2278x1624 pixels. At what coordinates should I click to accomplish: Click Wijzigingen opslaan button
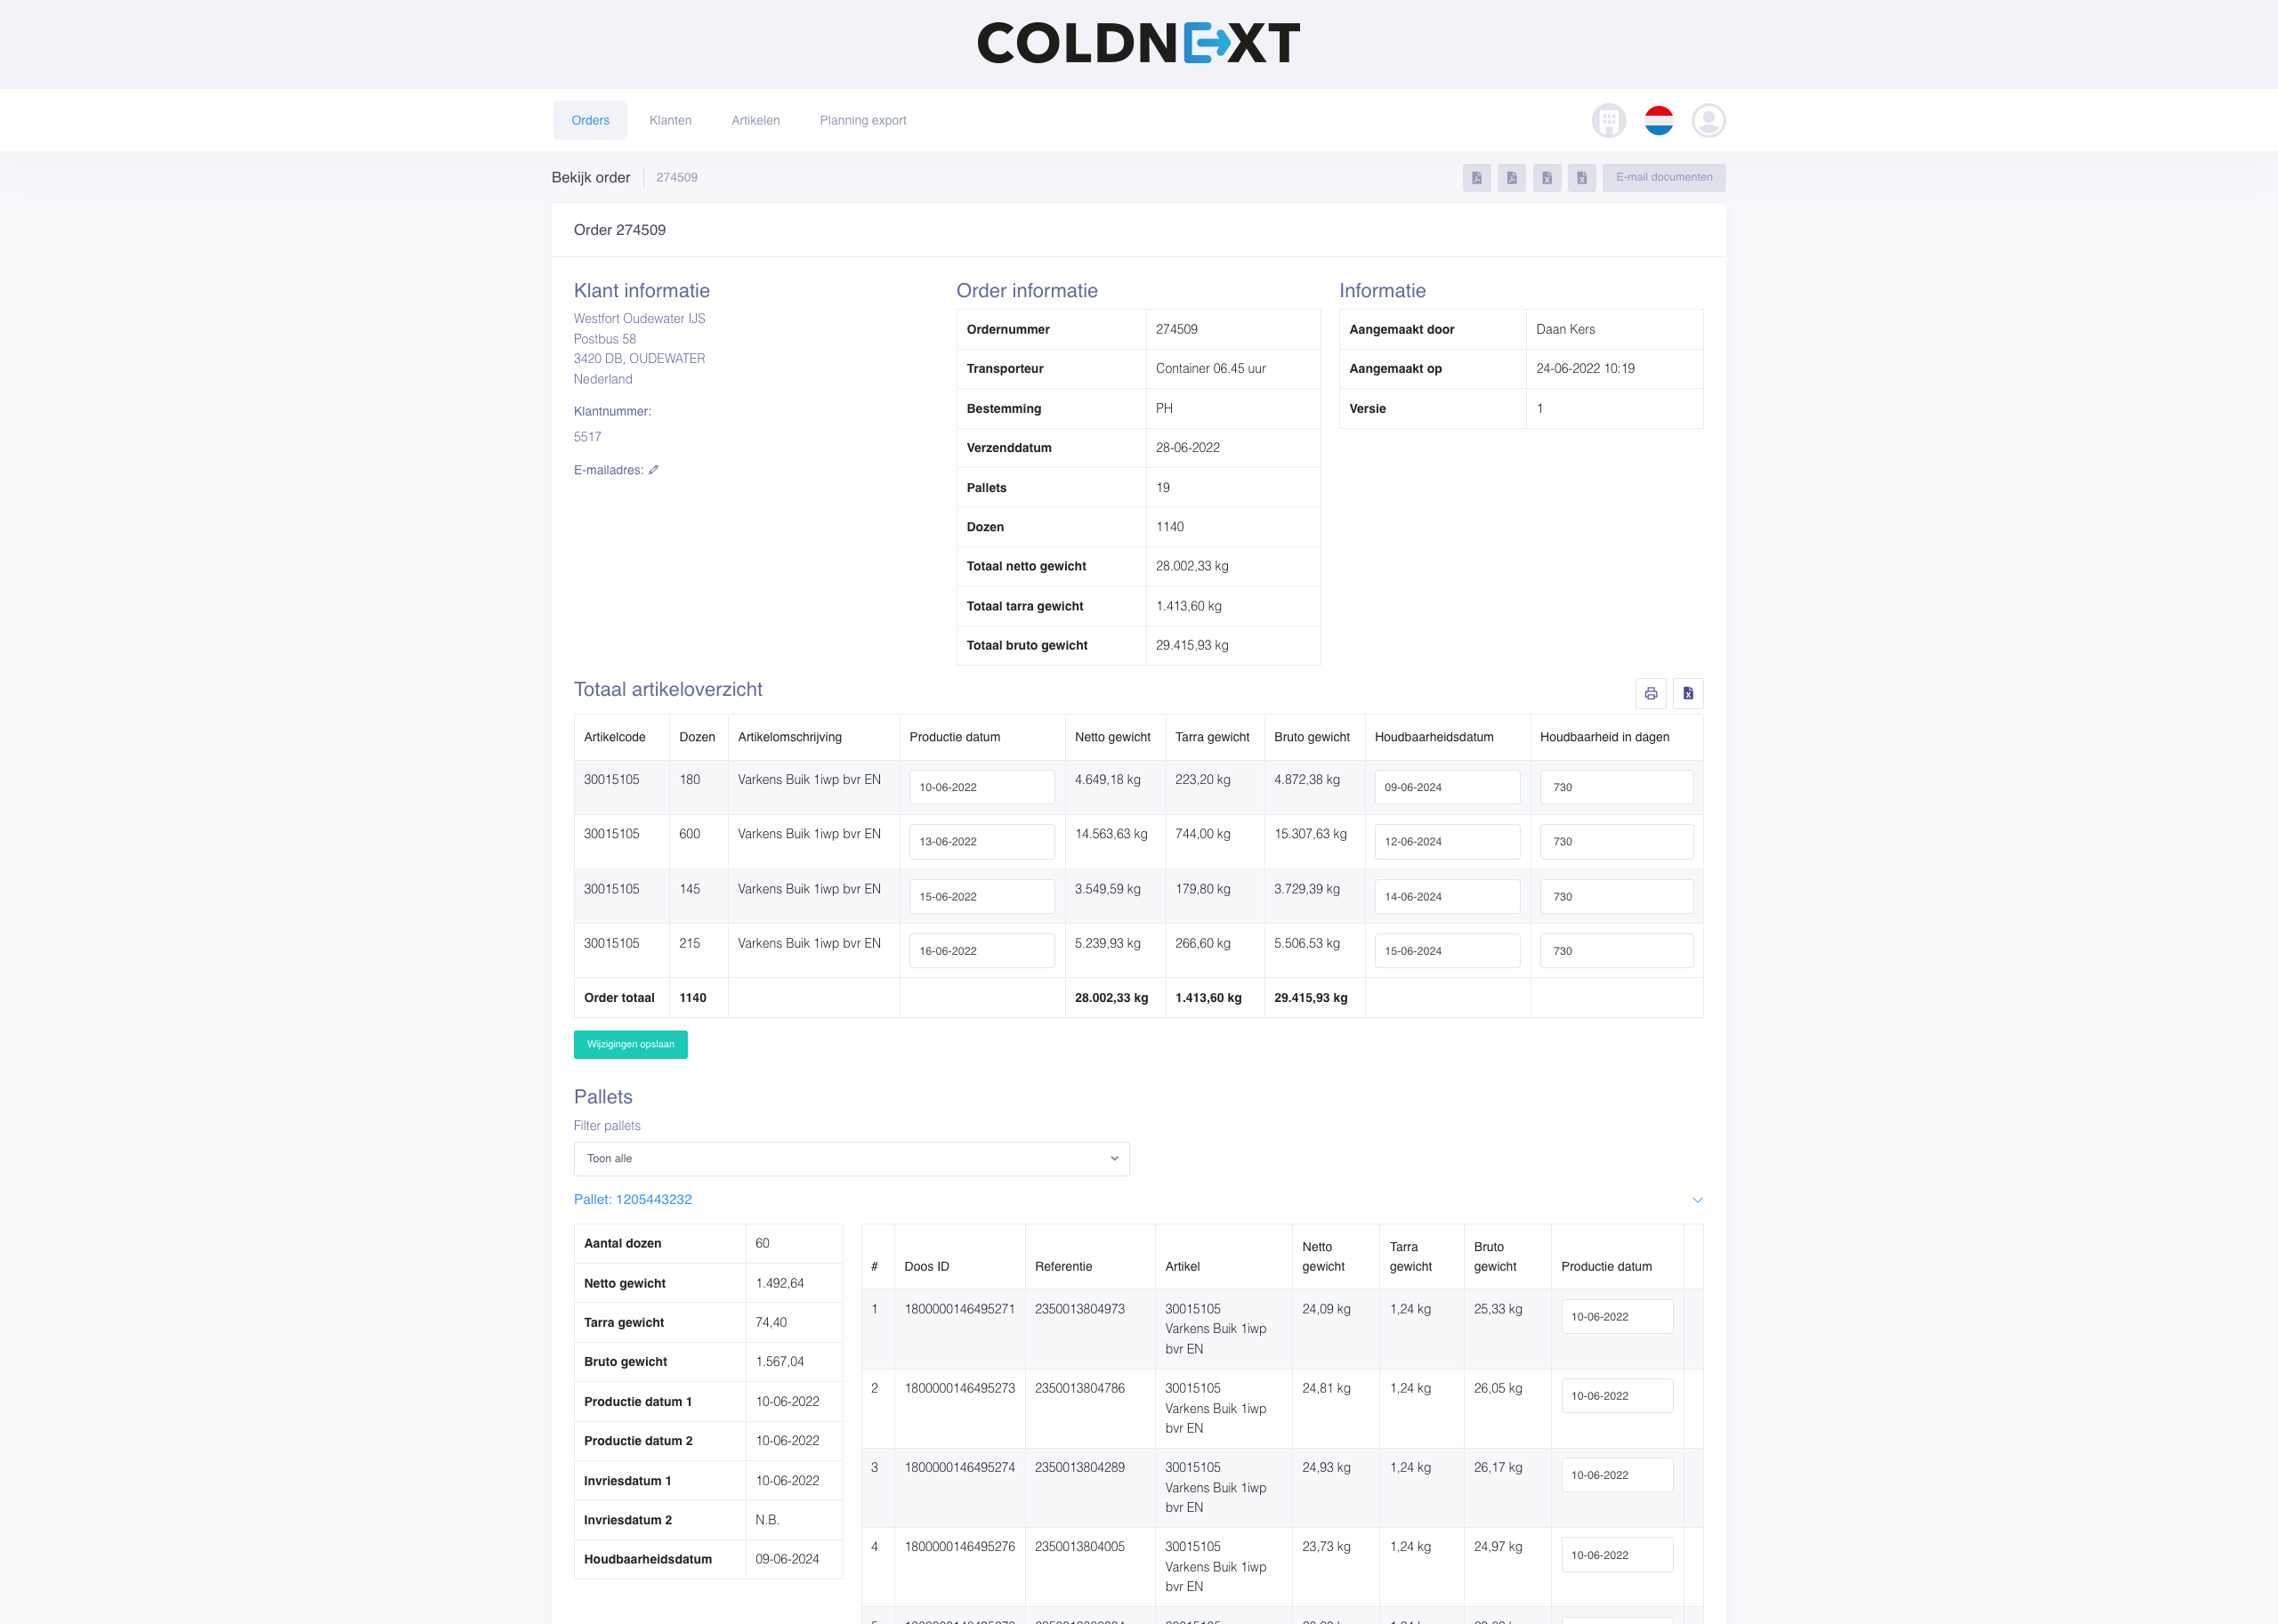coord(630,1044)
